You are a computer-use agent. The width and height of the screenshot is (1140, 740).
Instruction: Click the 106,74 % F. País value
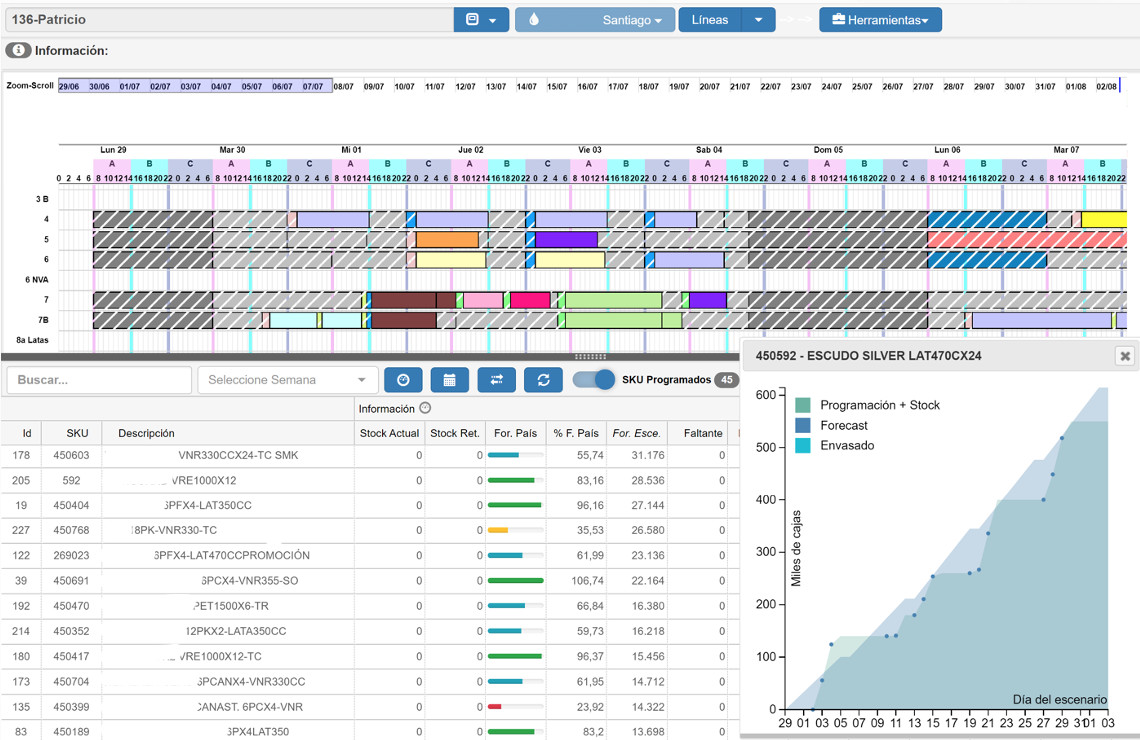588,581
